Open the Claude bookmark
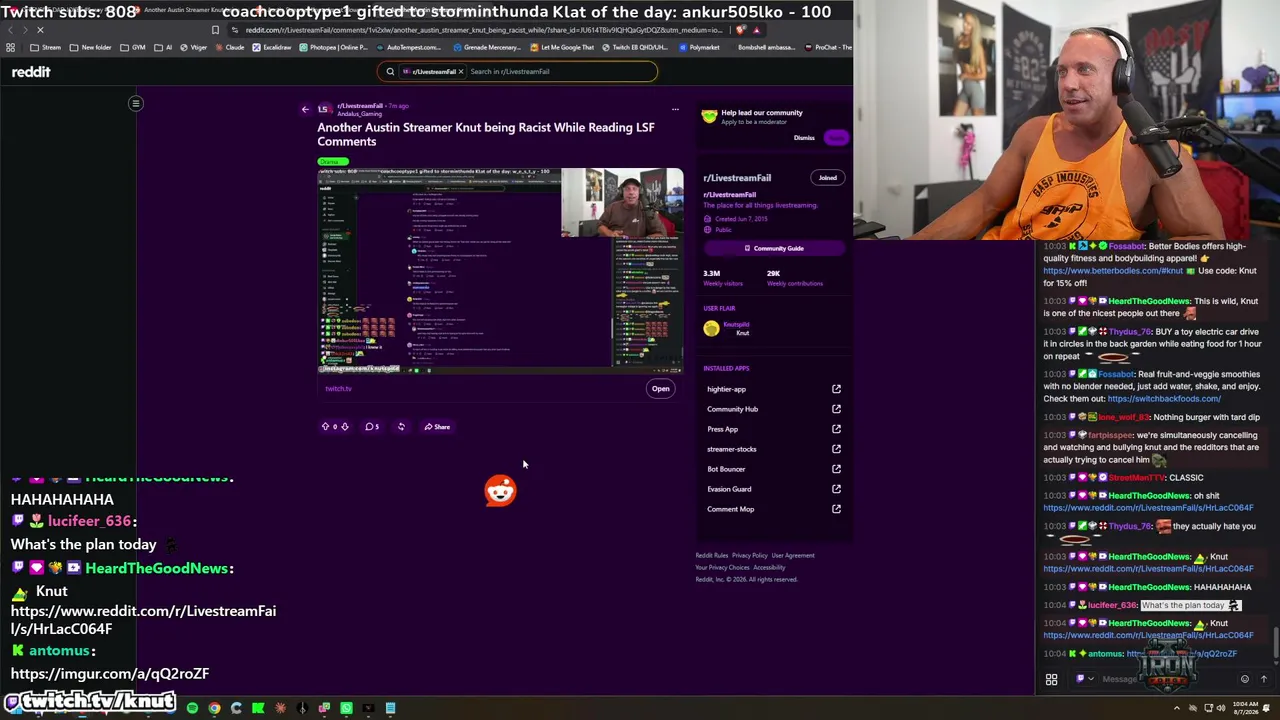 [x=231, y=47]
